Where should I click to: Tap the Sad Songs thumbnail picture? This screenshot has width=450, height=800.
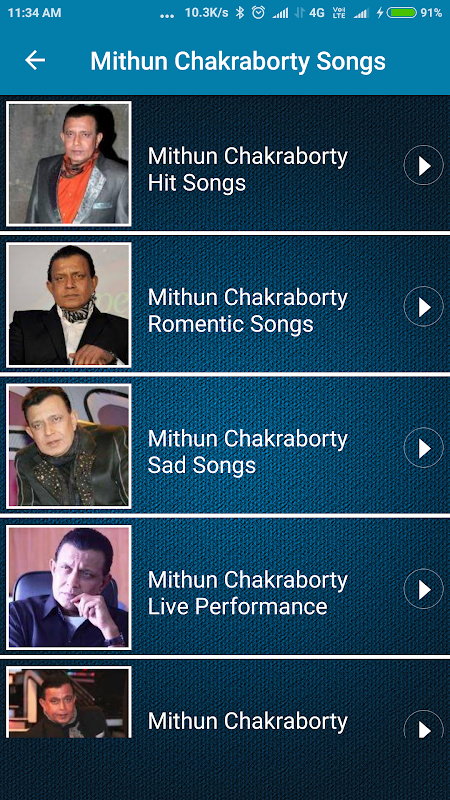pos(69,446)
